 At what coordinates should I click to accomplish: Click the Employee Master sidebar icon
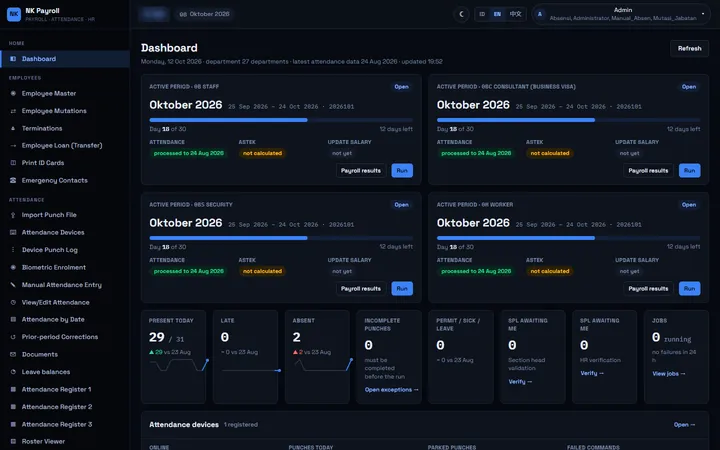13,93
